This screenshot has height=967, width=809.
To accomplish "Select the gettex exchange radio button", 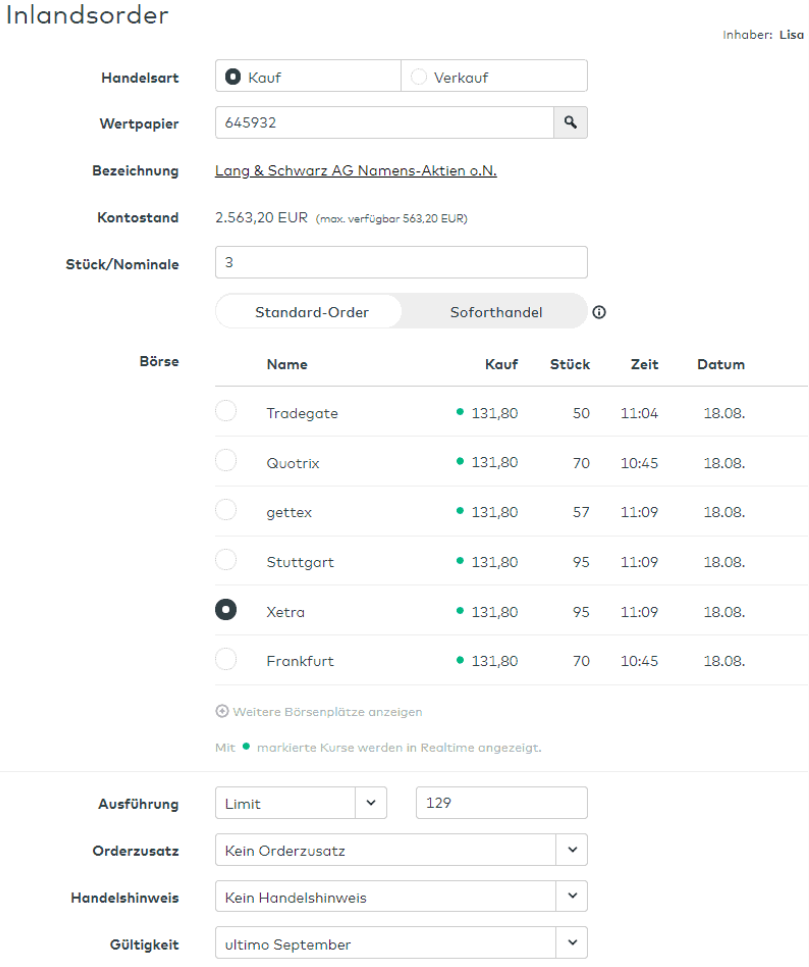I will [226, 510].
